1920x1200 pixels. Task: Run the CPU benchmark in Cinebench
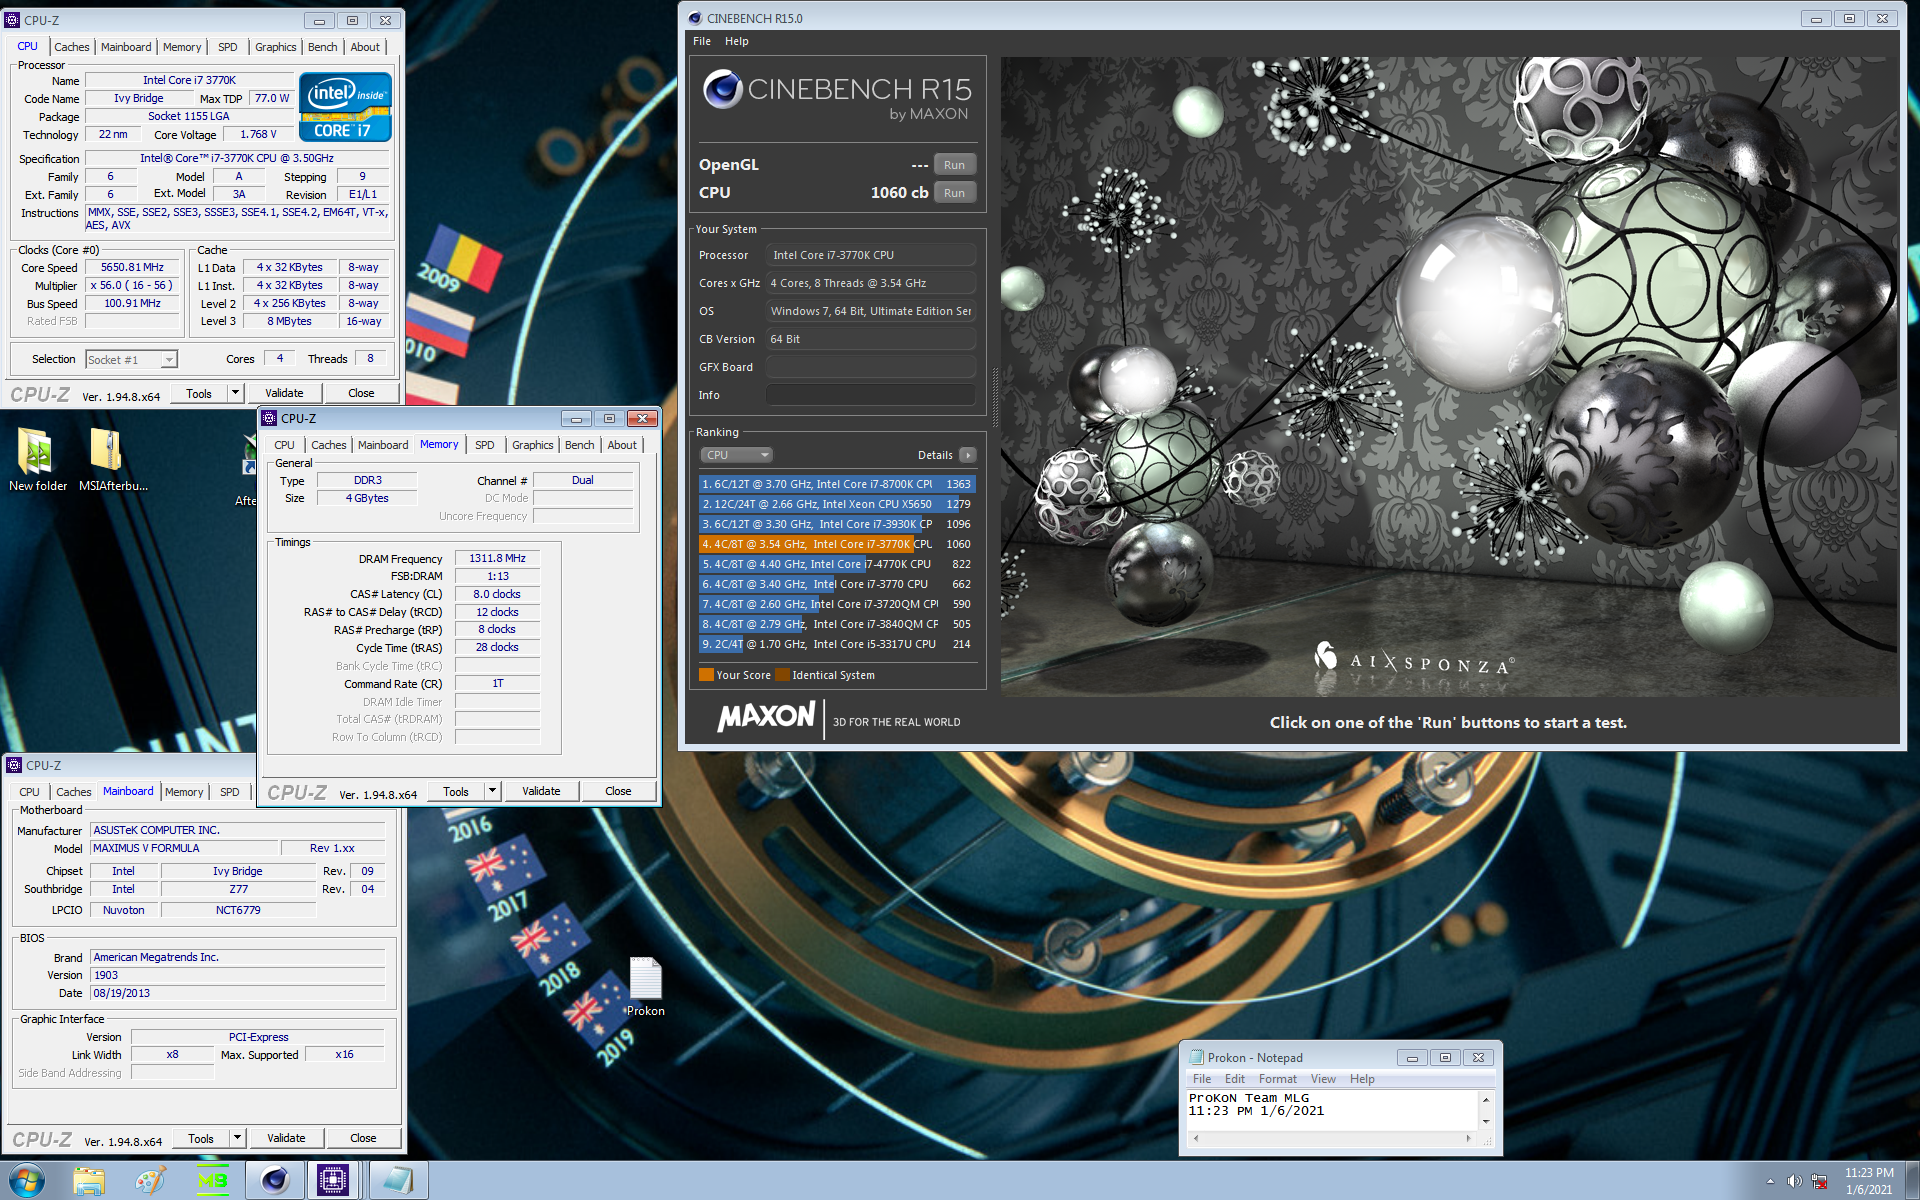click(x=954, y=193)
